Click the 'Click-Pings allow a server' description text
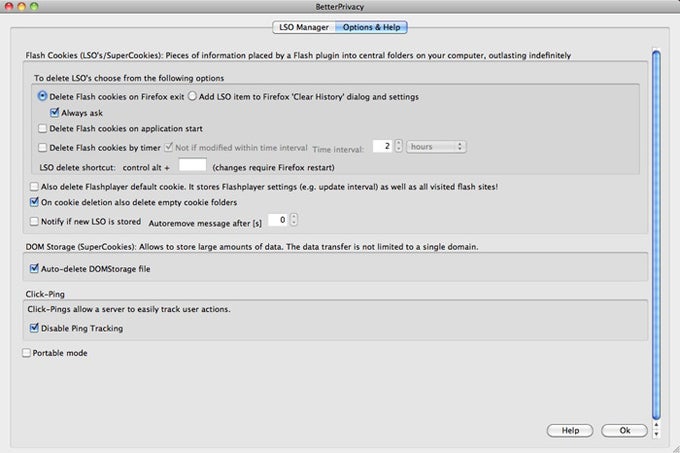The height and width of the screenshot is (453, 680). click(x=129, y=309)
